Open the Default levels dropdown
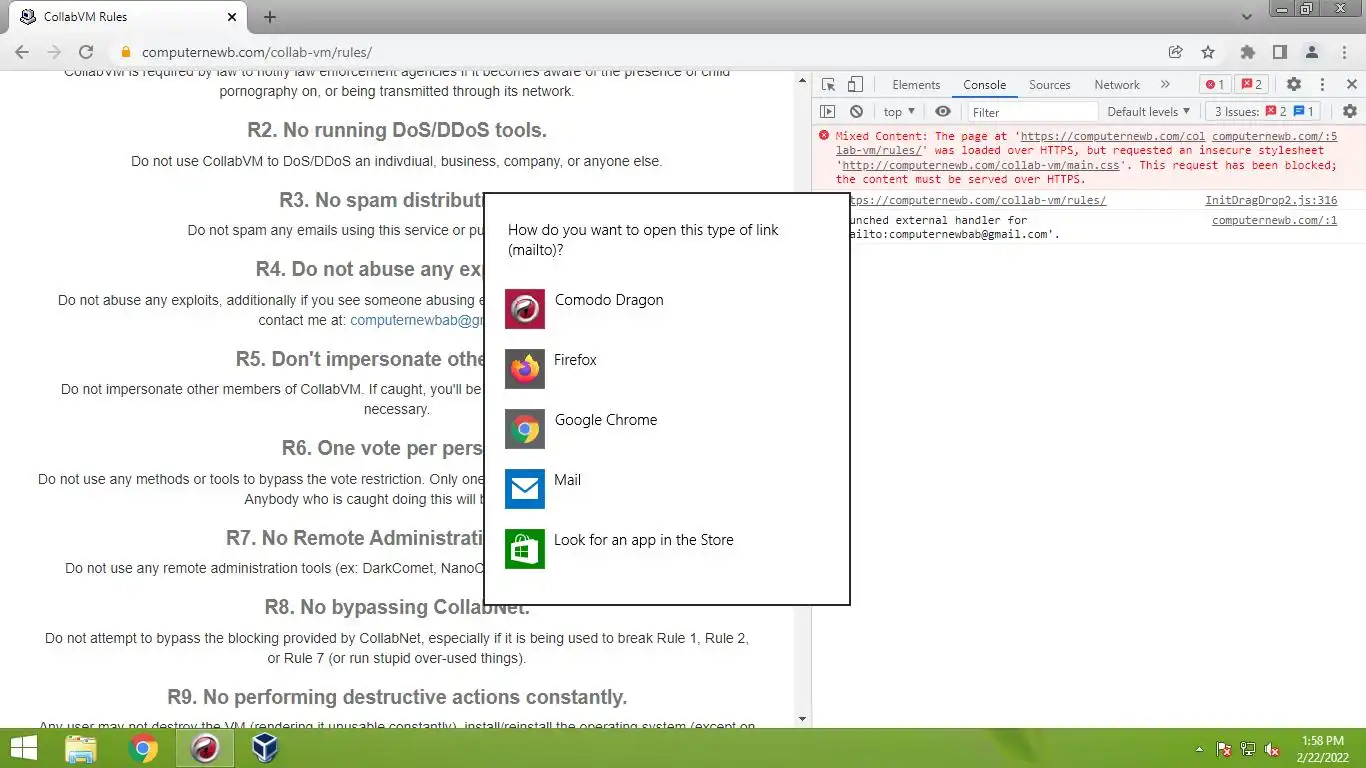This screenshot has height=768, width=1366. (x=1148, y=112)
